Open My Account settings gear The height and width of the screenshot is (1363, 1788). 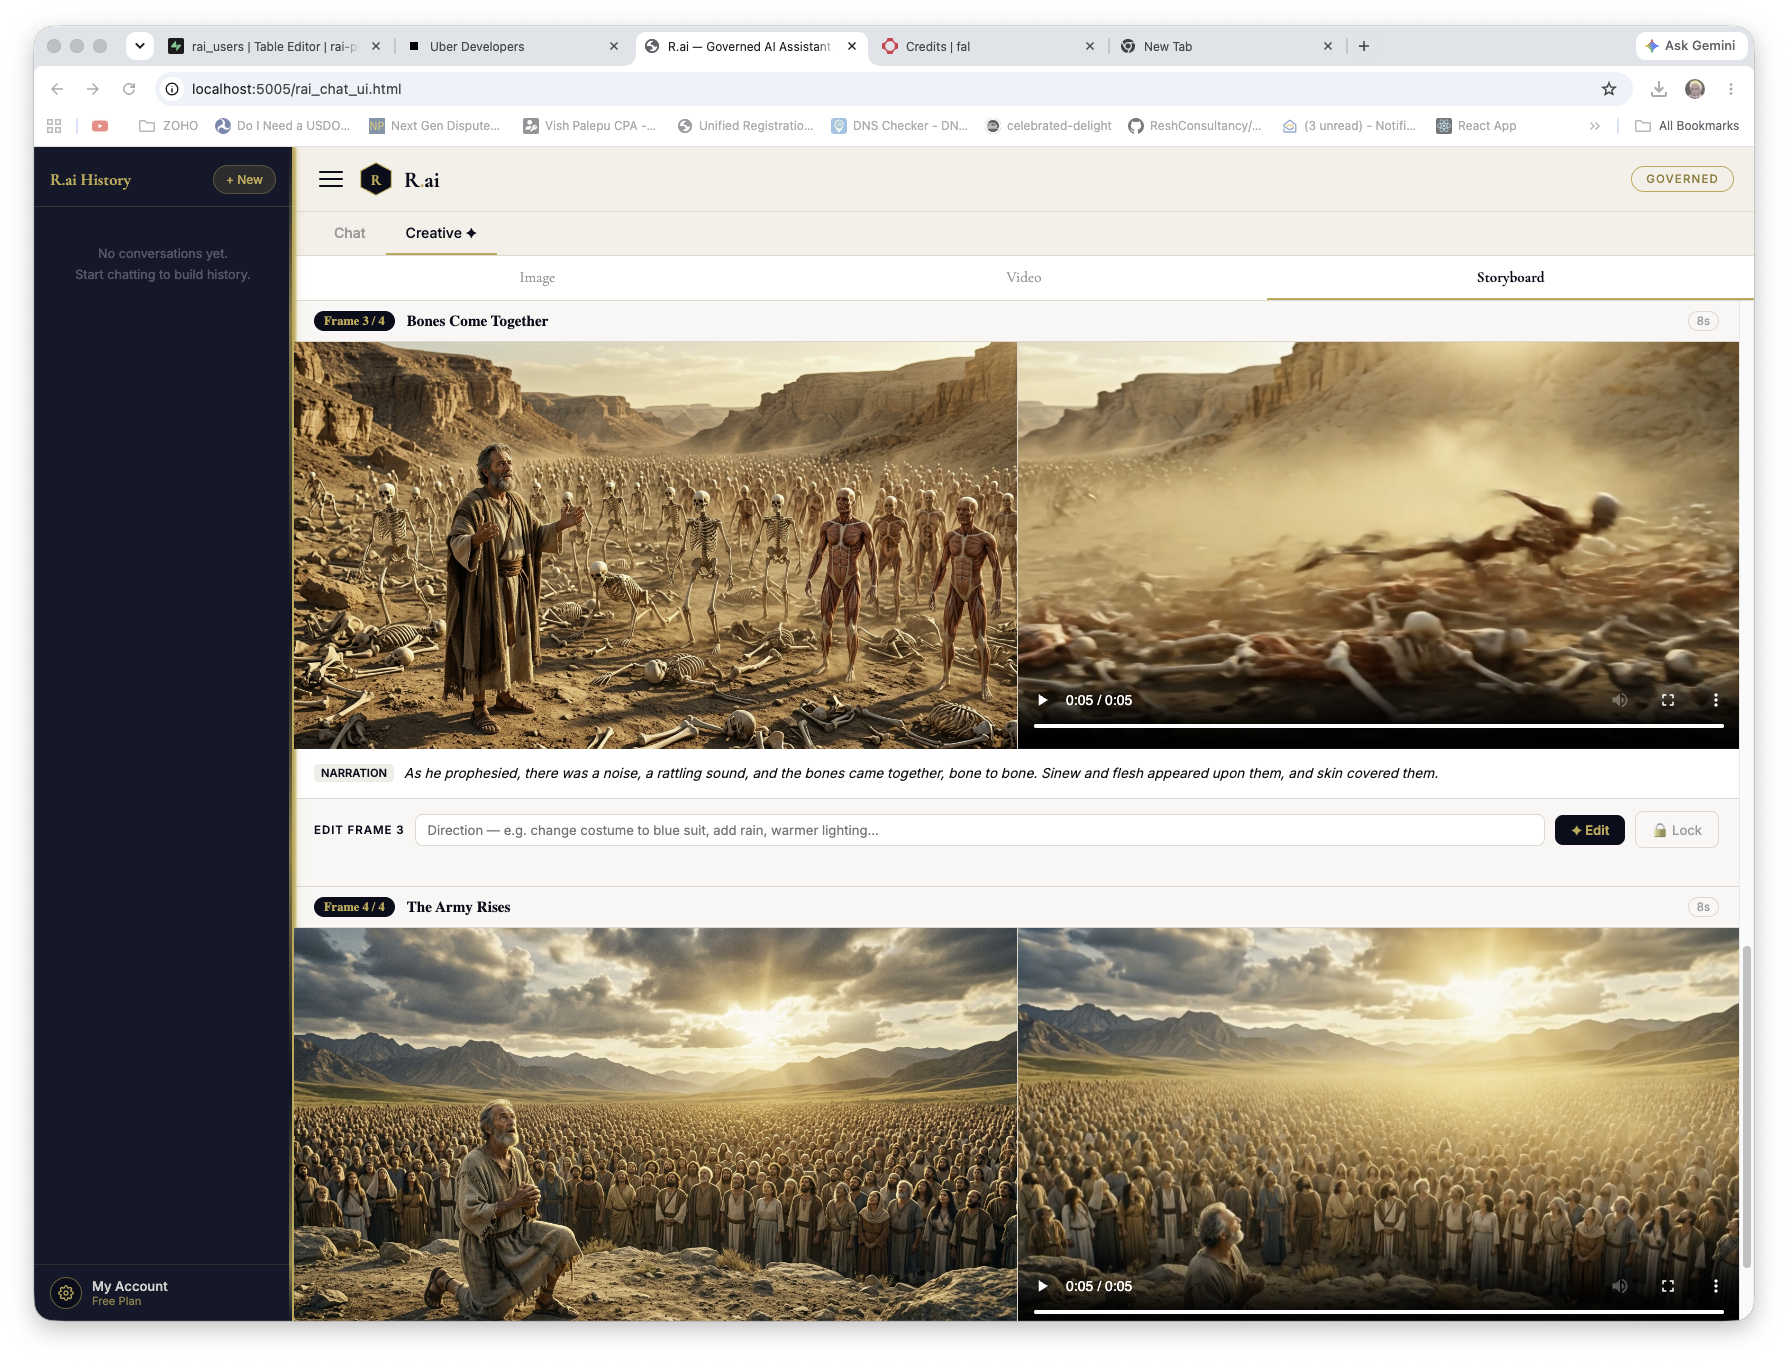[x=66, y=1293]
